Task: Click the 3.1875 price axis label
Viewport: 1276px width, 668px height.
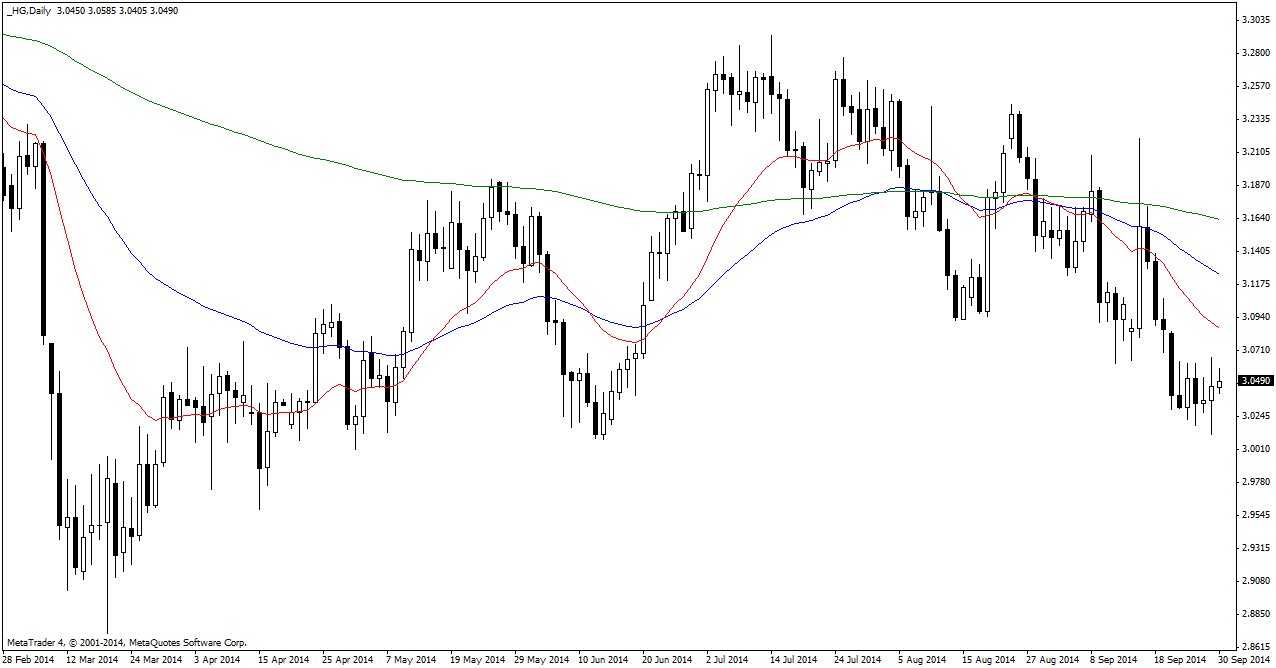Action: [1254, 185]
